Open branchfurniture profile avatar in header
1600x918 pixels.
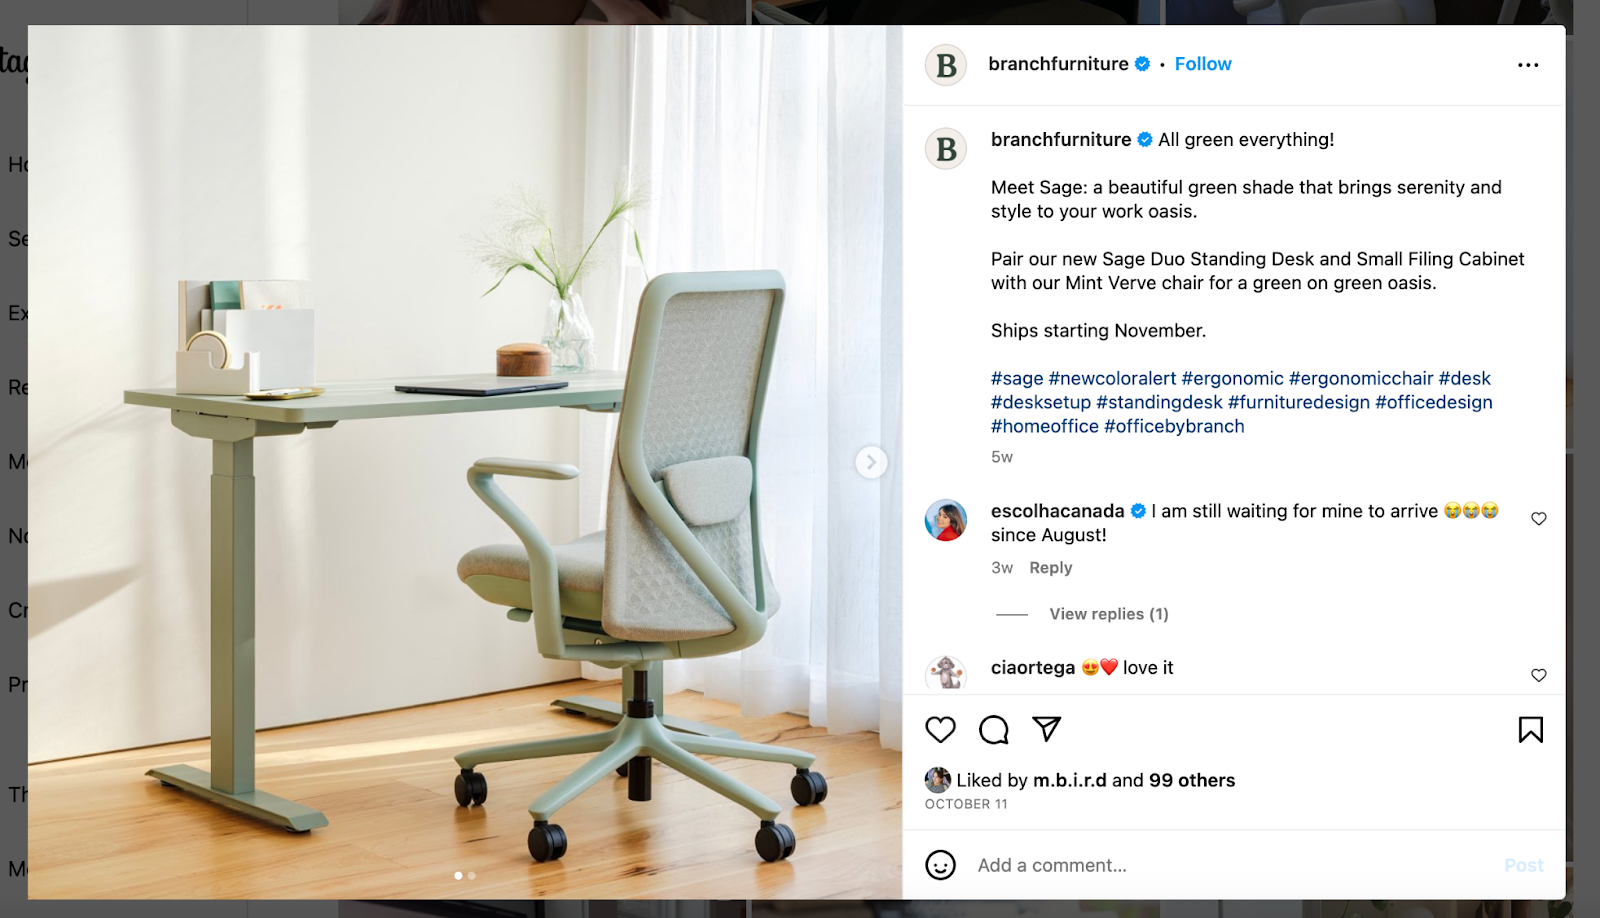tap(946, 65)
